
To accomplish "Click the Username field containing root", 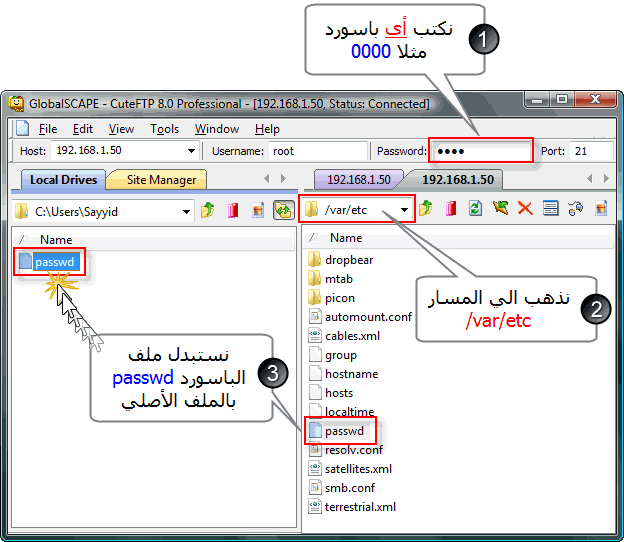I will 318,151.
